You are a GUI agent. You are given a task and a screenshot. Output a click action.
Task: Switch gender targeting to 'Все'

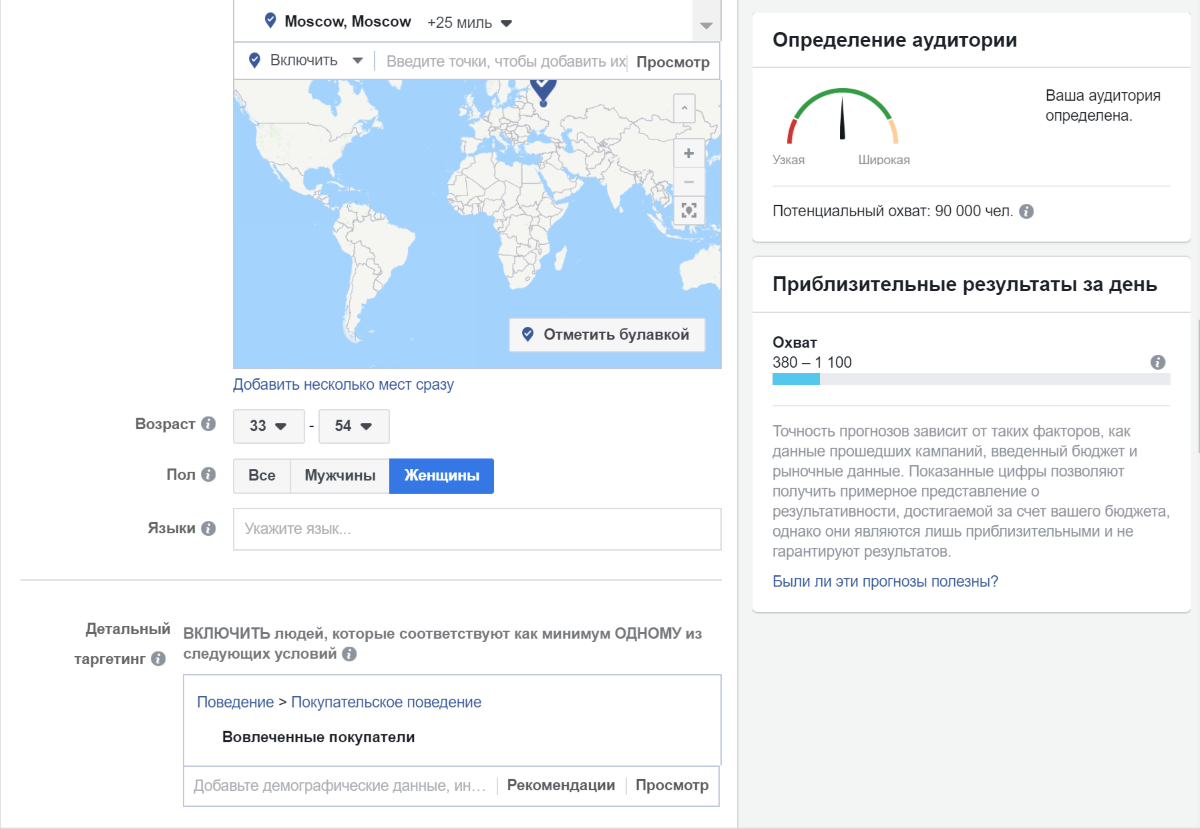[261, 475]
